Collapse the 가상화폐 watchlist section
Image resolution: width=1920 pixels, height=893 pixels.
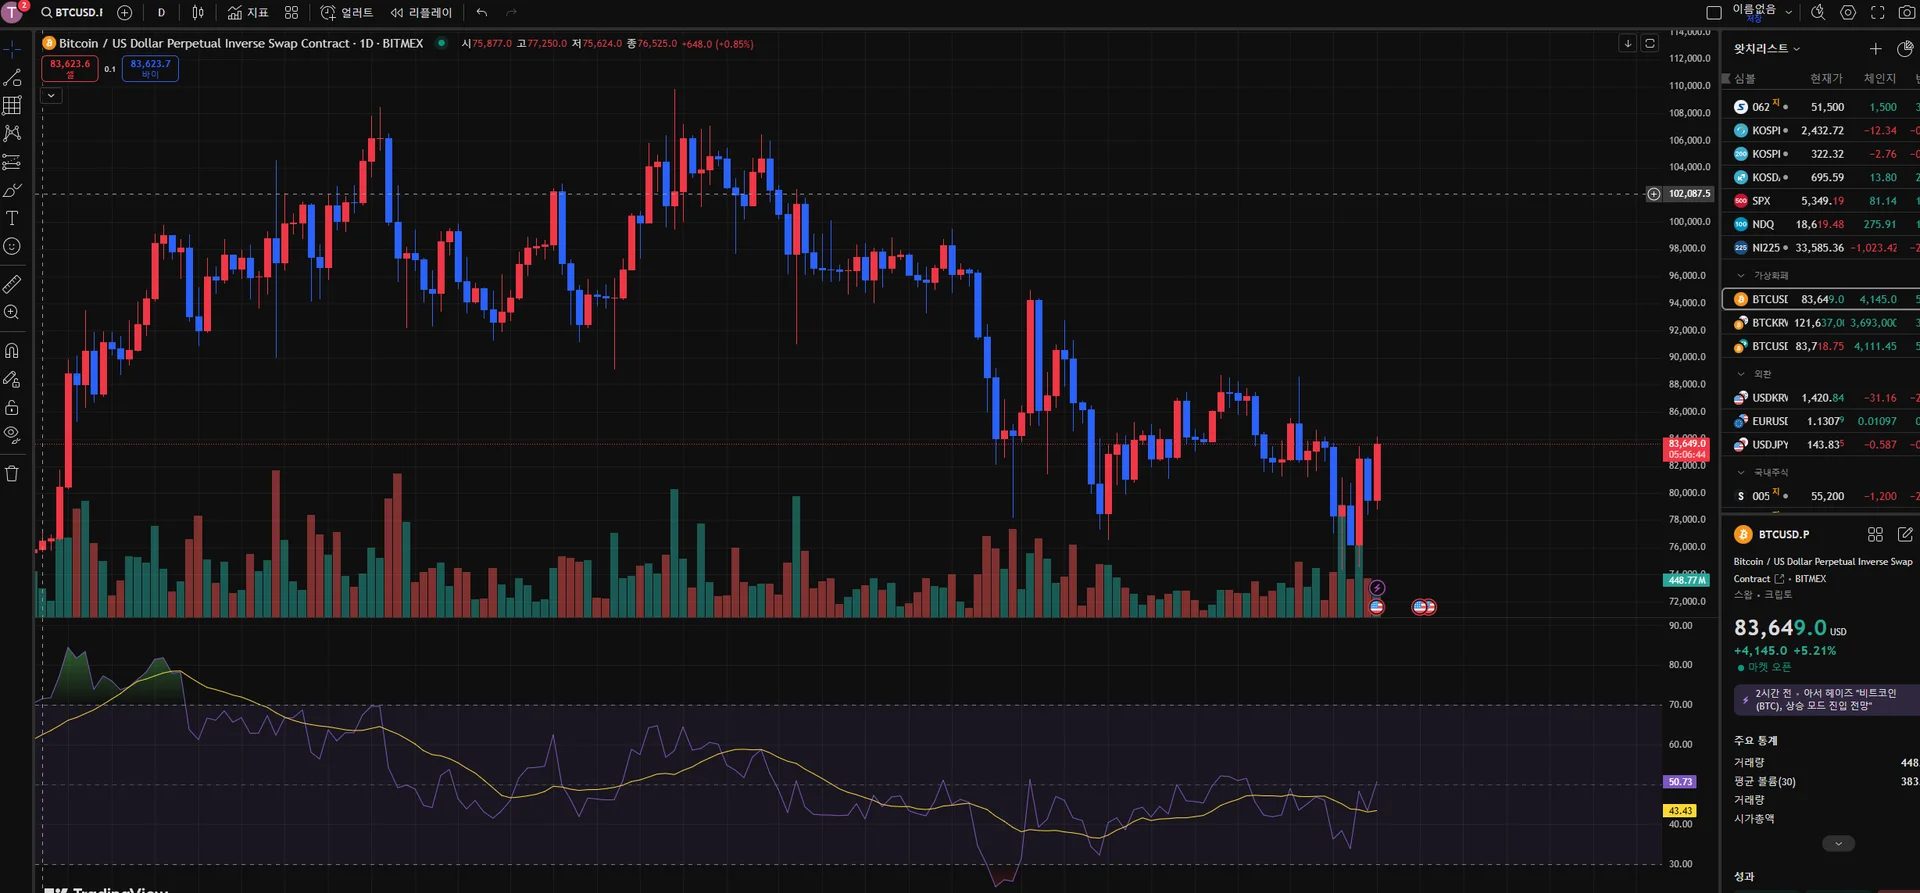(1741, 275)
